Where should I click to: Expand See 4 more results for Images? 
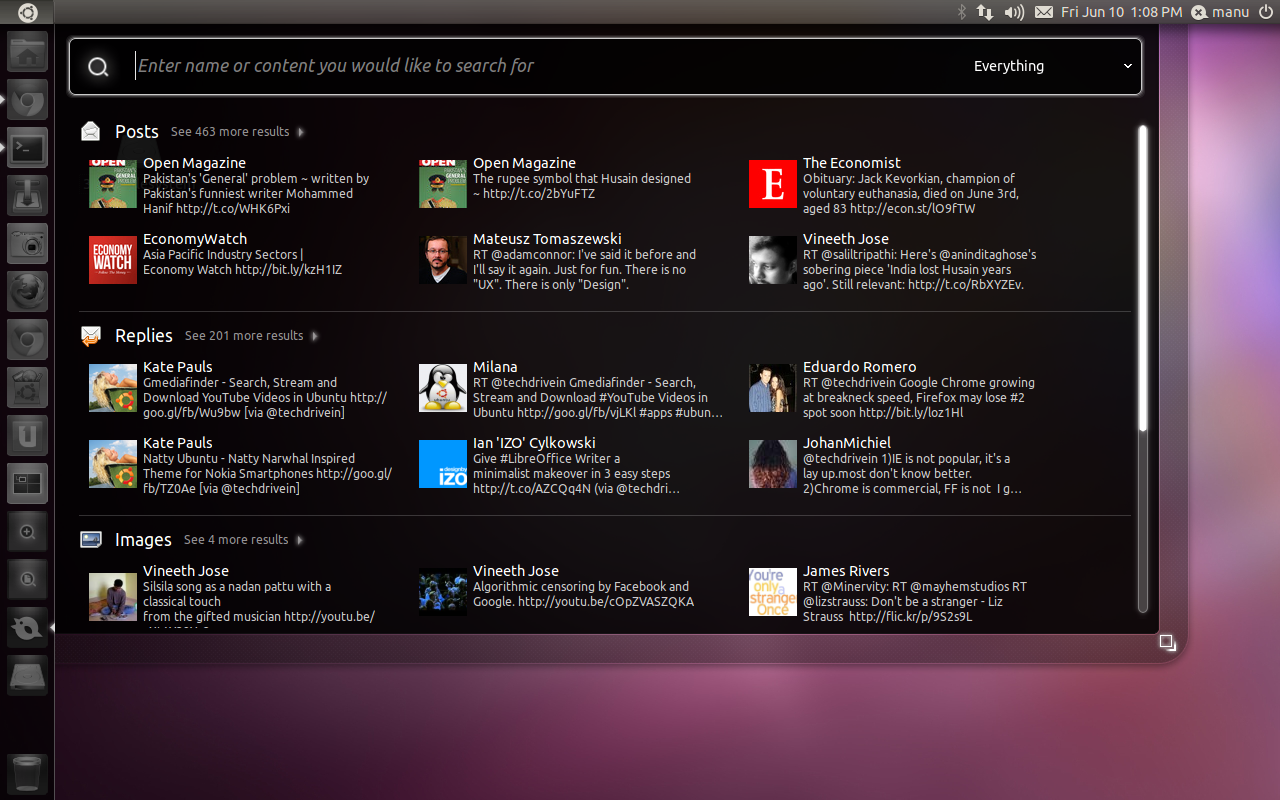(x=243, y=540)
